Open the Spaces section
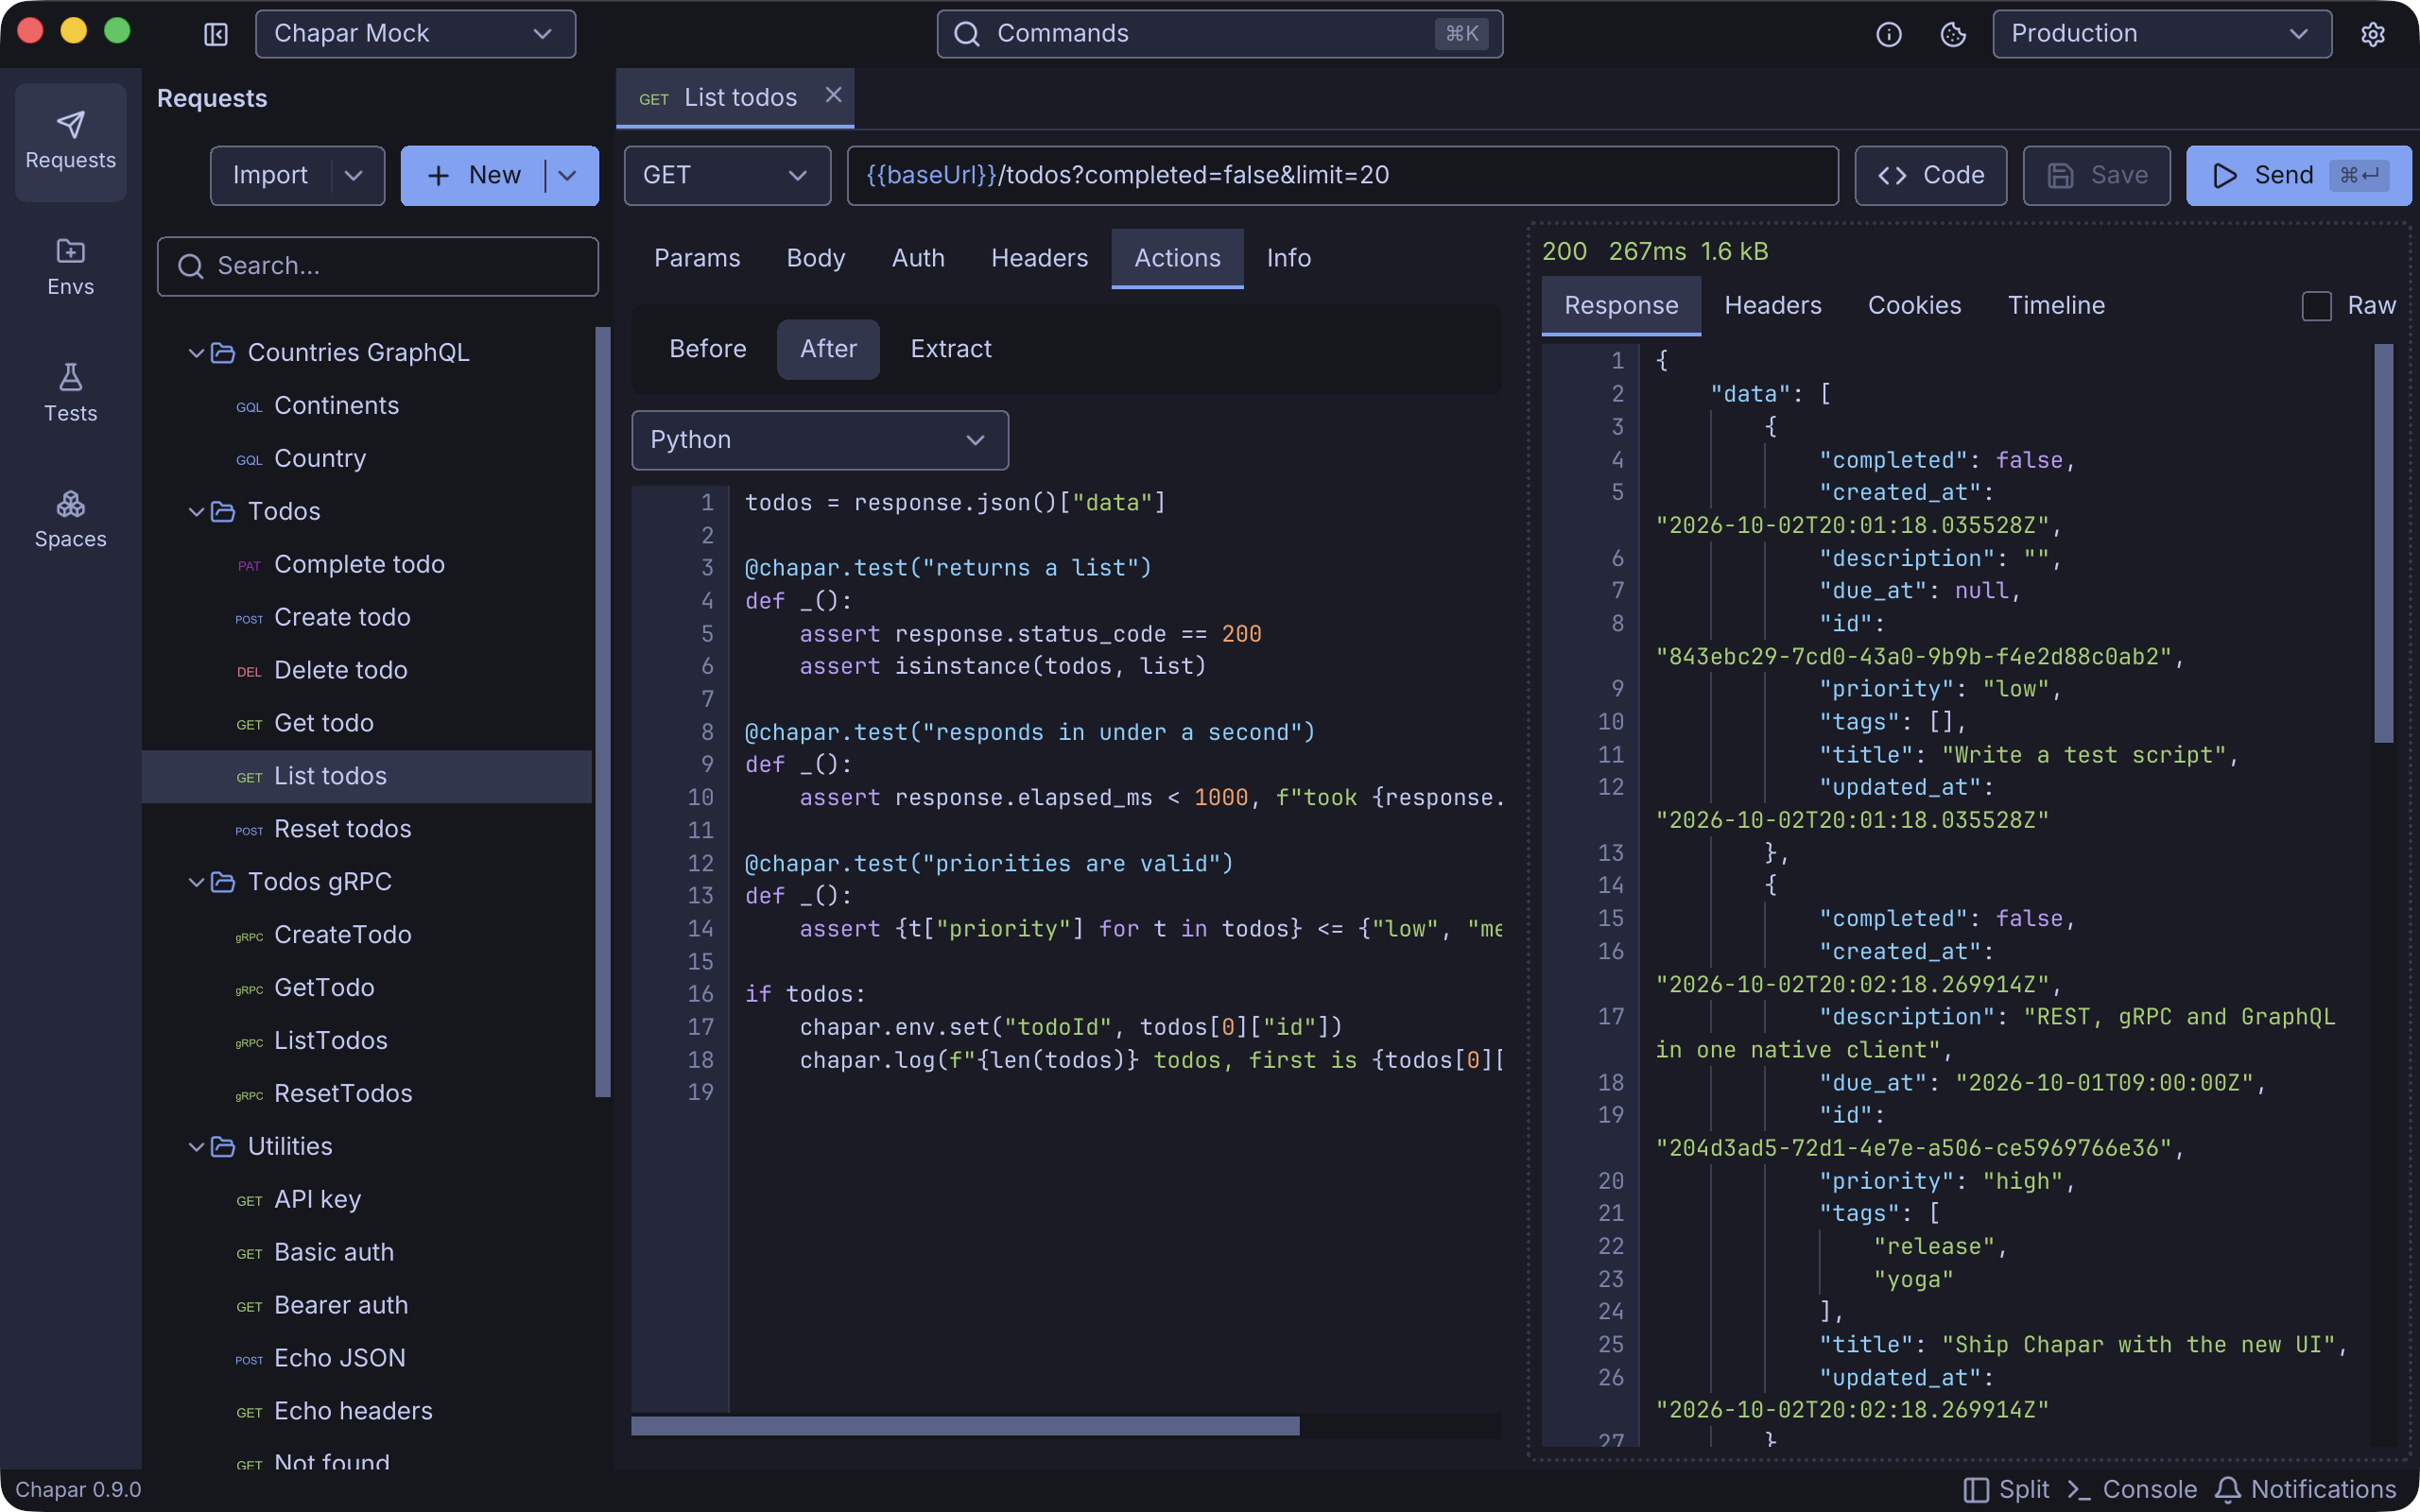2420x1512 pixels. (70, 519)
